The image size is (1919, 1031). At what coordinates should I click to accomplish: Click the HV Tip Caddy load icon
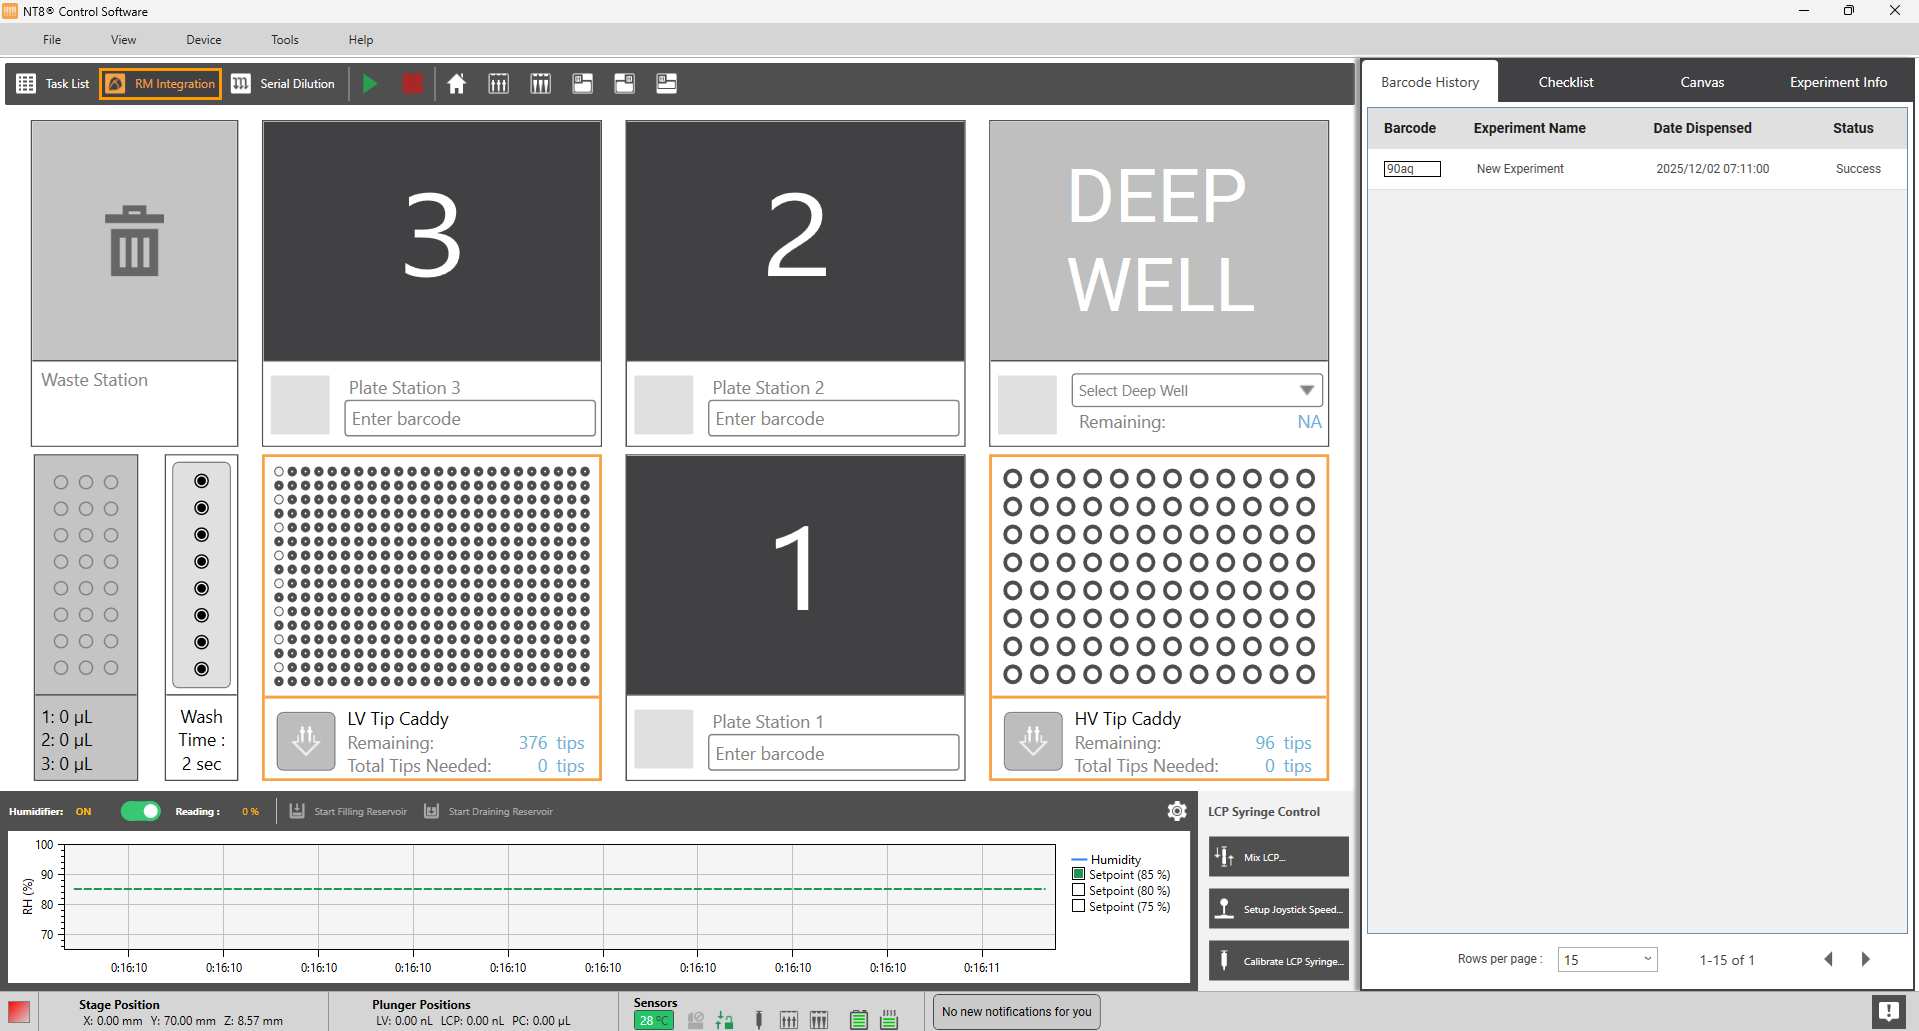pyautogui.click(x=1033, y=741)
